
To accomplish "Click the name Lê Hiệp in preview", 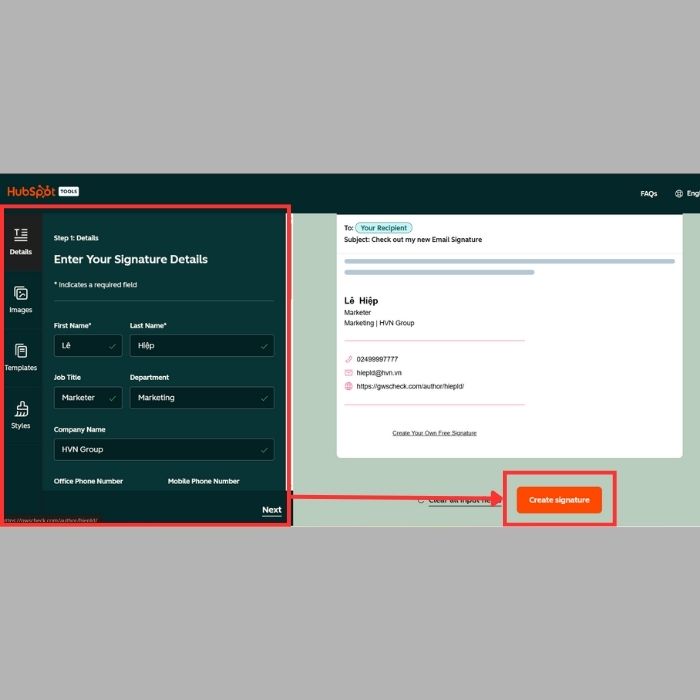I will 361,300.
